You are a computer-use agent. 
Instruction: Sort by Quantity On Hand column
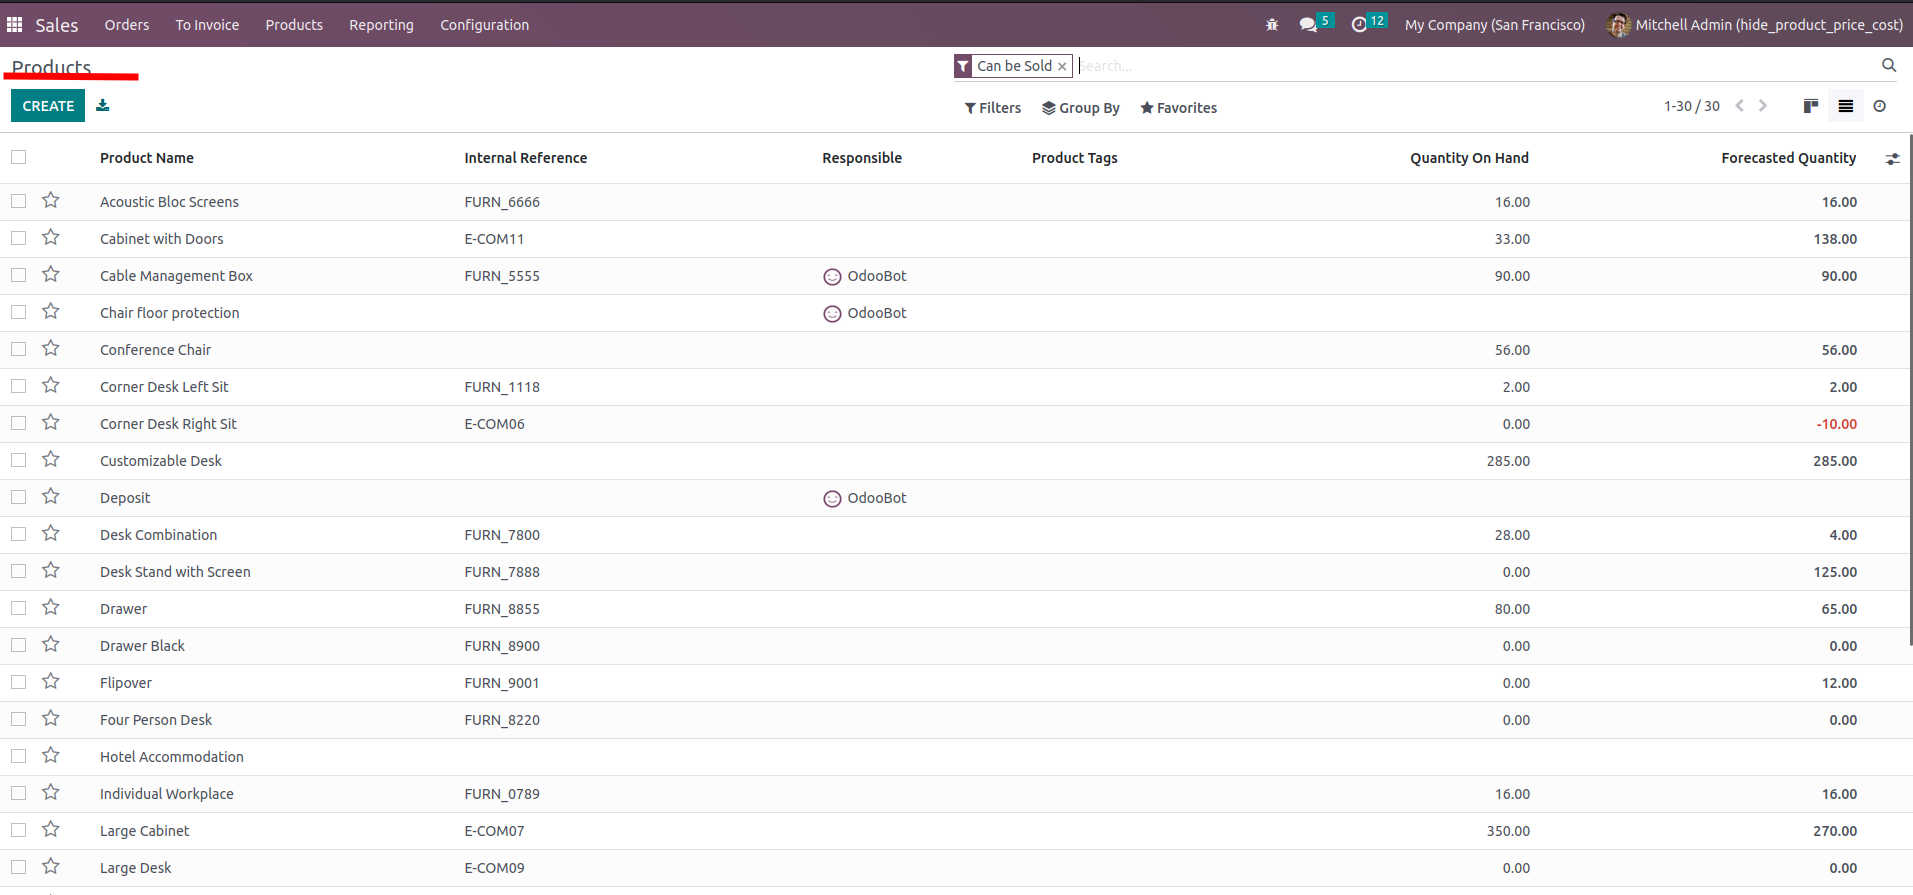[1469, 158]
